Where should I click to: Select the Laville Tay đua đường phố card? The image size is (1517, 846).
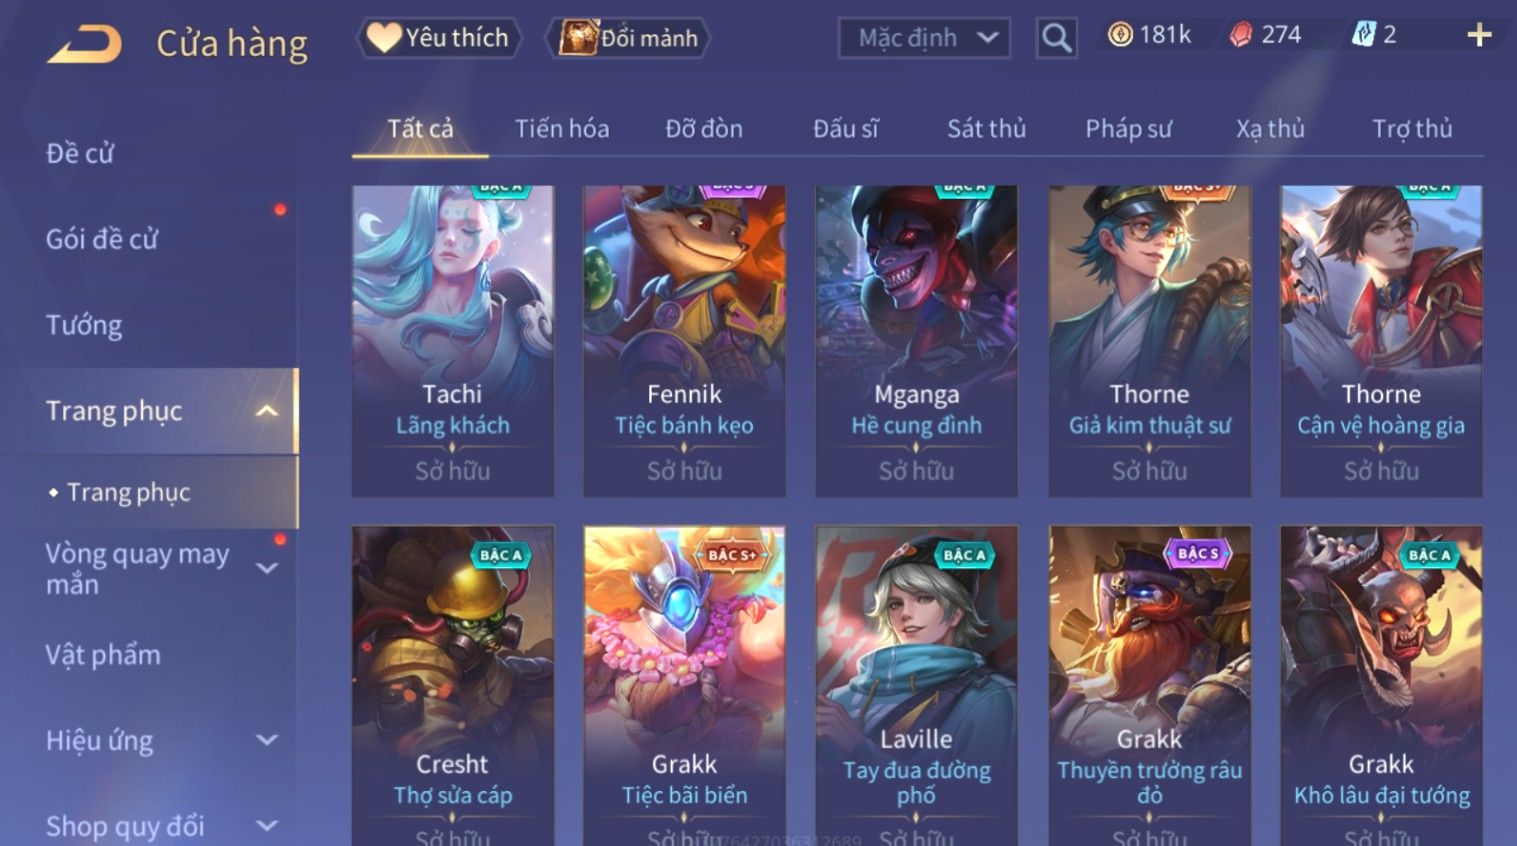(x=916, y=686)
